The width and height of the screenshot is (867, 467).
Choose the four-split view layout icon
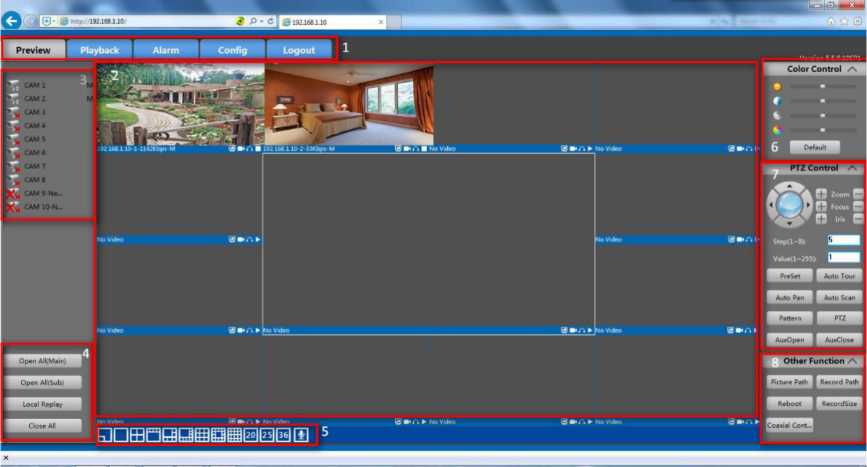click(x=137, y=435)
